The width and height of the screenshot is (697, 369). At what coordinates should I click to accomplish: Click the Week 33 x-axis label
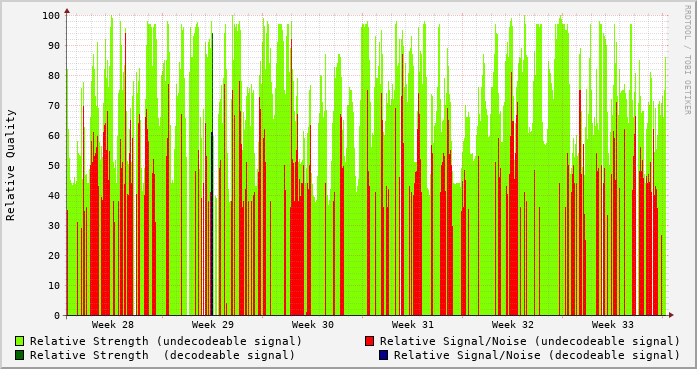(x=613, y=325)
